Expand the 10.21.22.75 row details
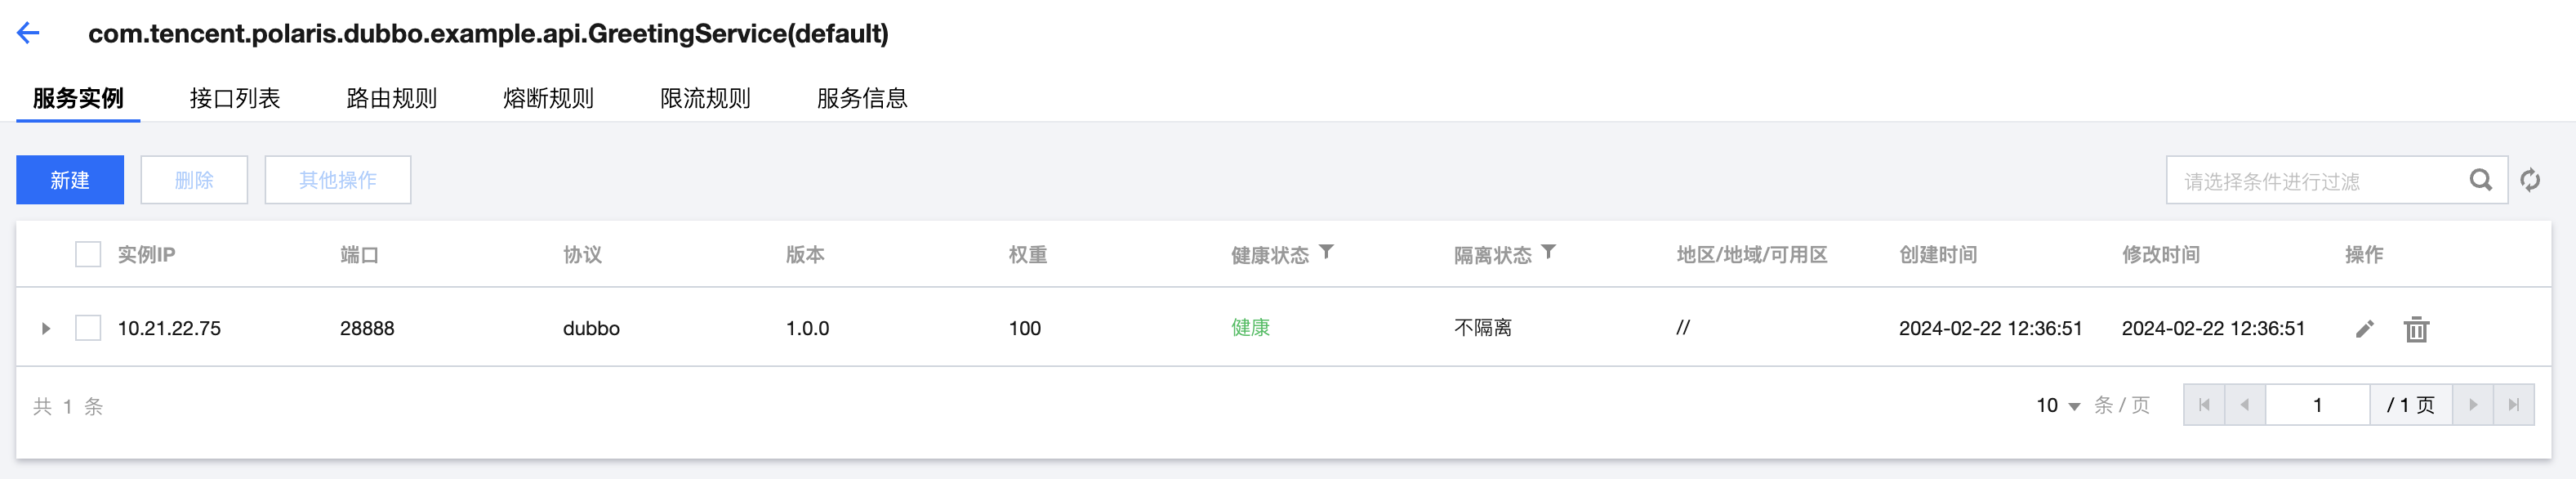The image size is (2576, 479). click(45, 328)
